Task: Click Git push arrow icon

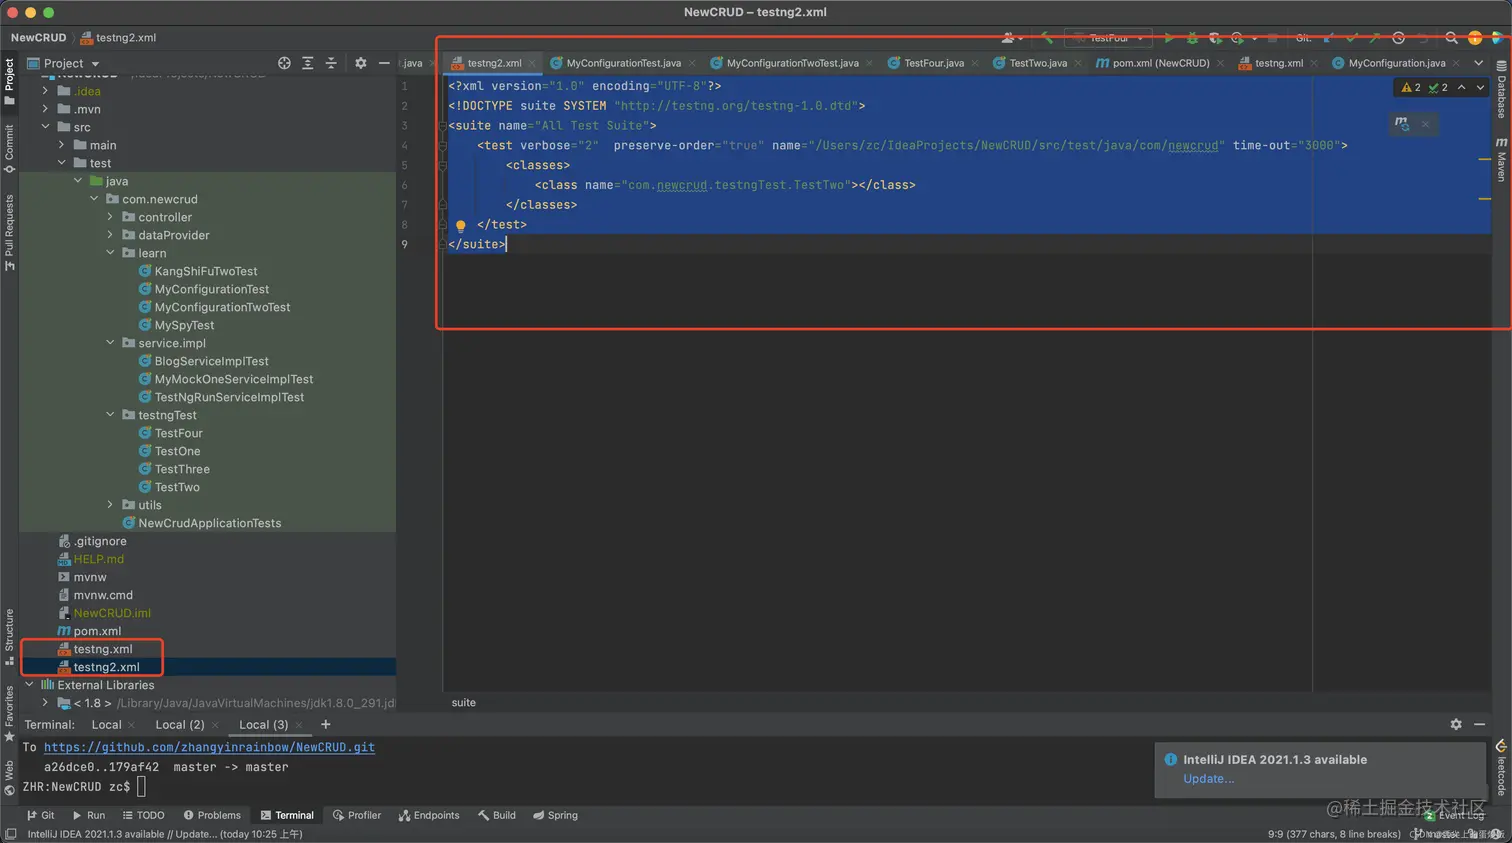Action: coord(1374,38)
